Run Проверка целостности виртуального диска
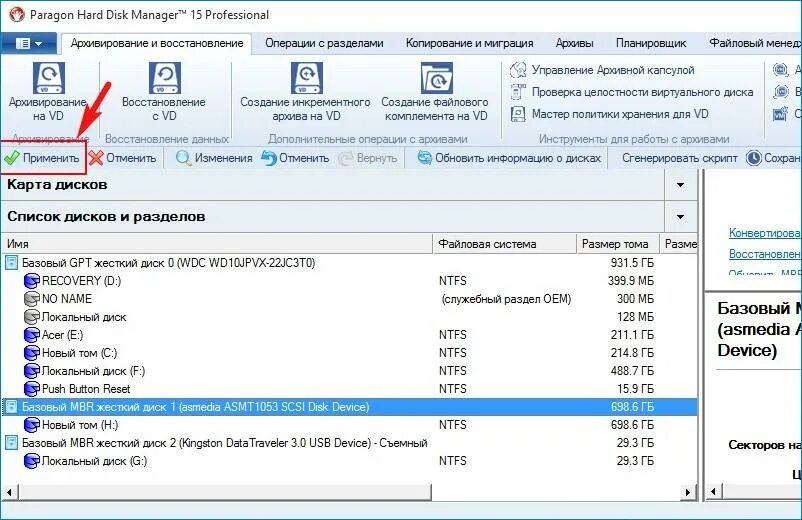This screenshot has width=802, height=520. (632, 92)
